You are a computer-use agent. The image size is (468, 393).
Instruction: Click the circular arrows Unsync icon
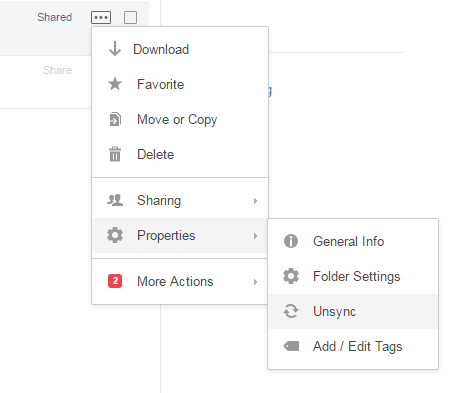[291, 311]
